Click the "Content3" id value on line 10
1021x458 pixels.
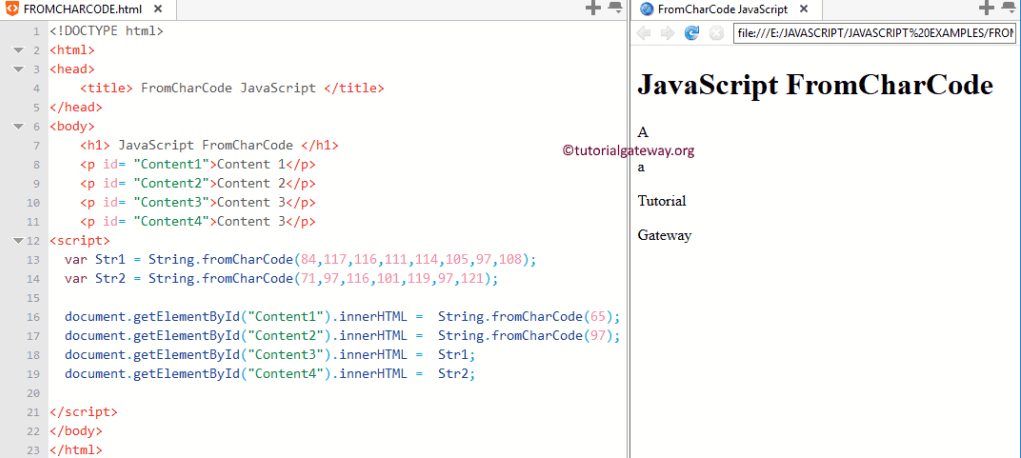[171, 203]
